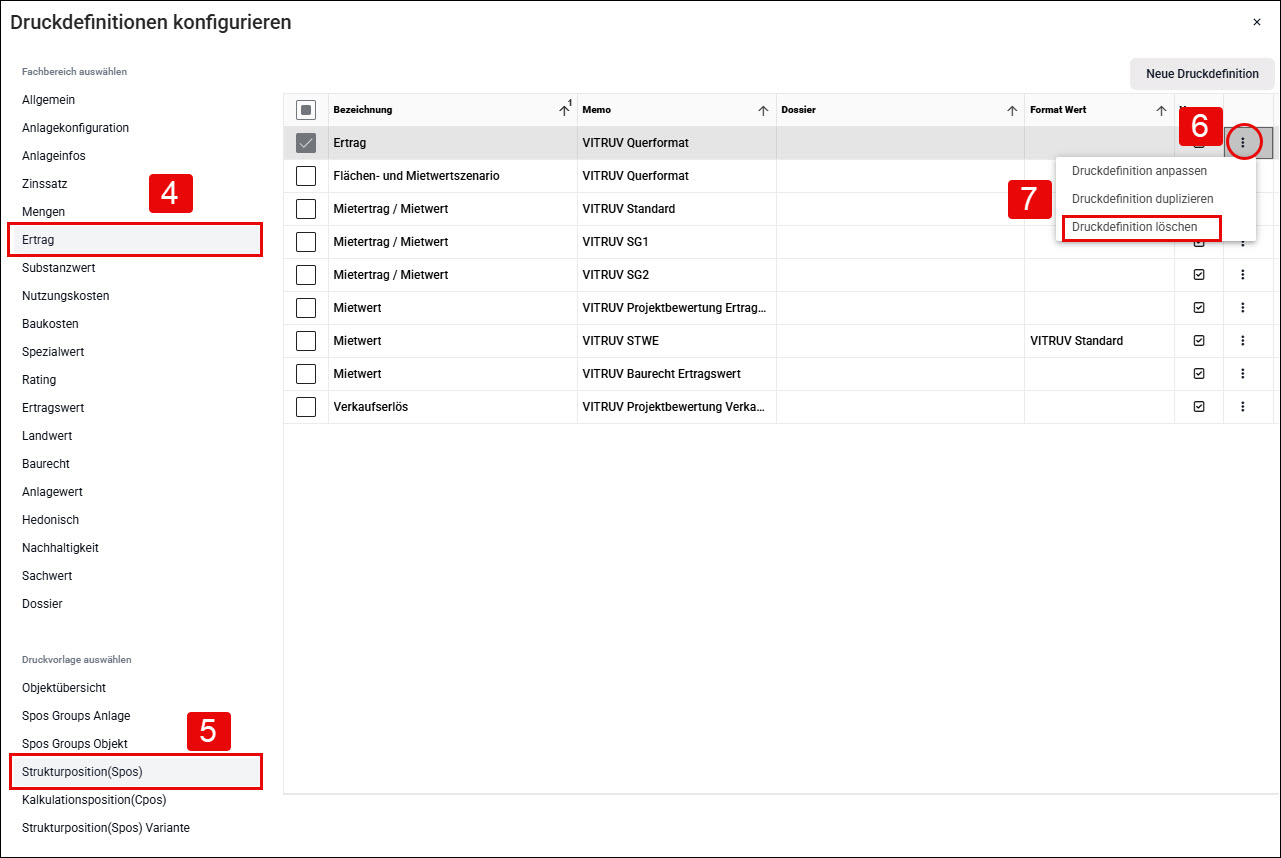1281x858 pixels.
Task: Open three-dot menu for VITRUV Projektbewertung Ertrag row
Action: [1243, 308]
